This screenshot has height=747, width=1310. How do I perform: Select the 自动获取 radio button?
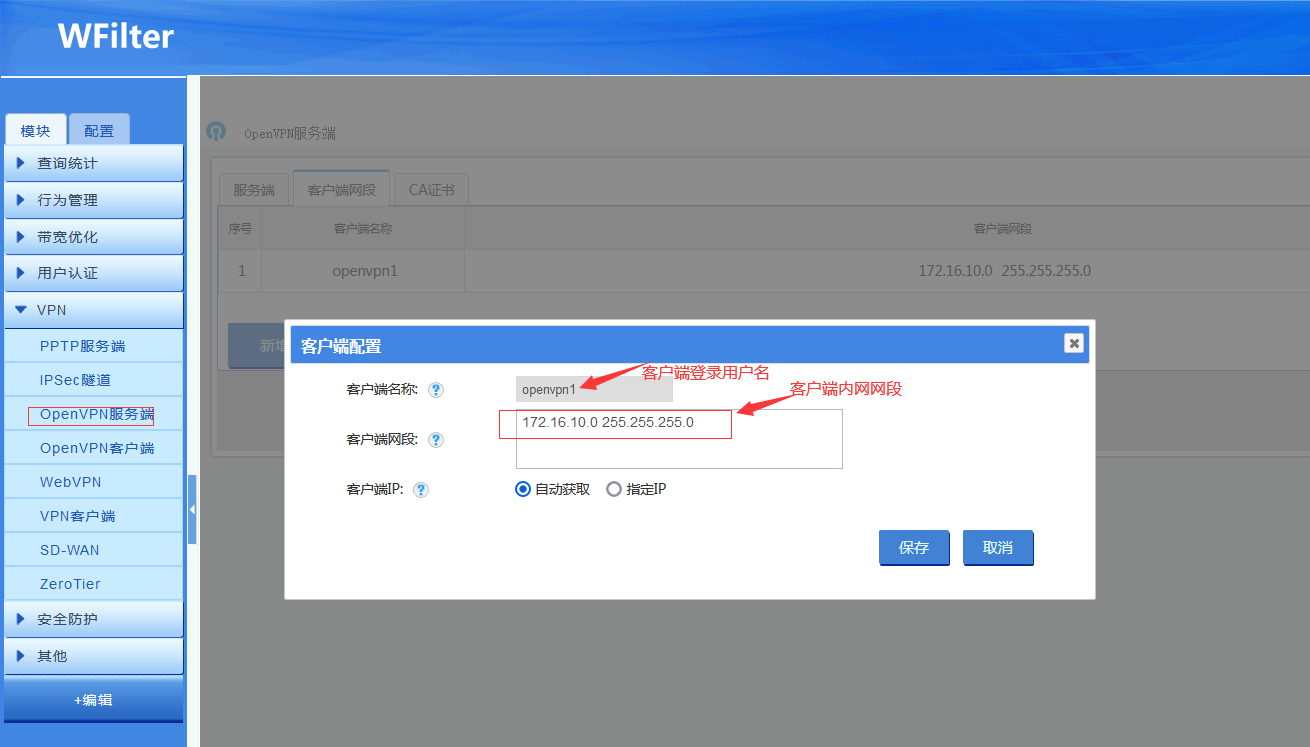523,490
